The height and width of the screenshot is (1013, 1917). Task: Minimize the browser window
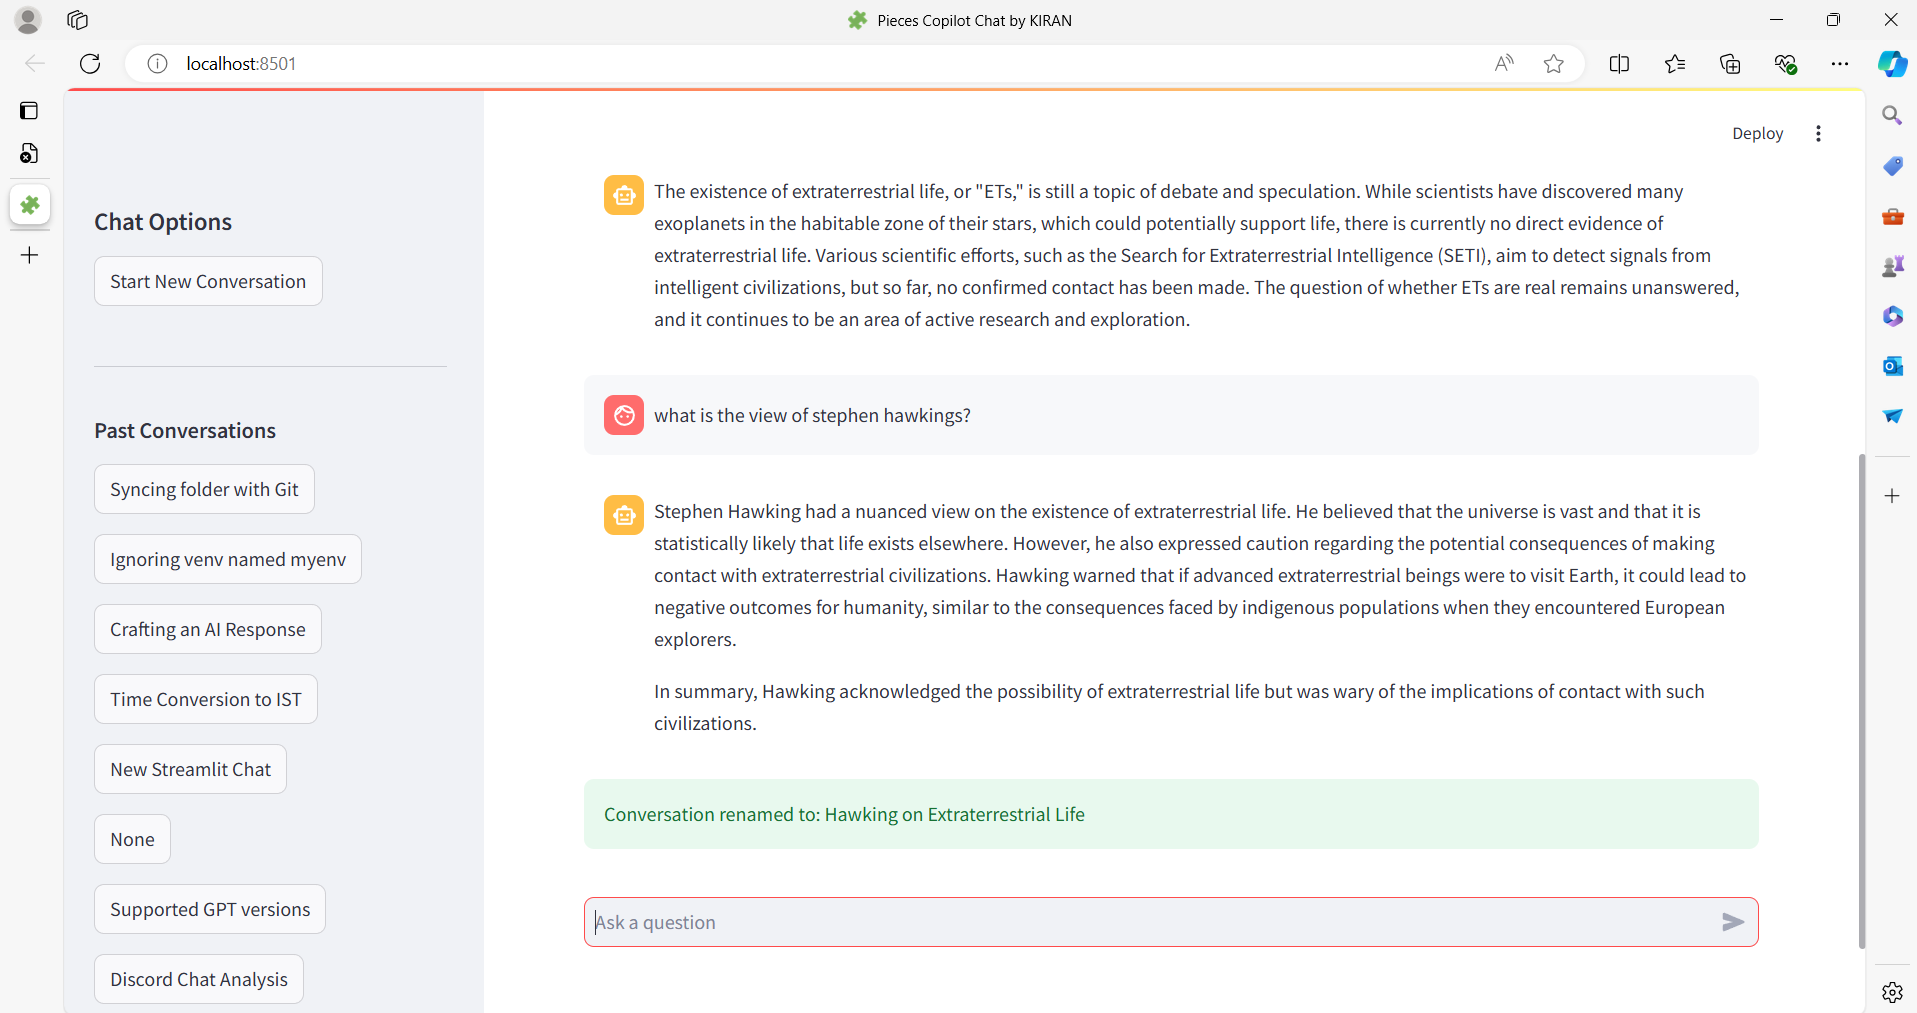tap(1776, 20)
